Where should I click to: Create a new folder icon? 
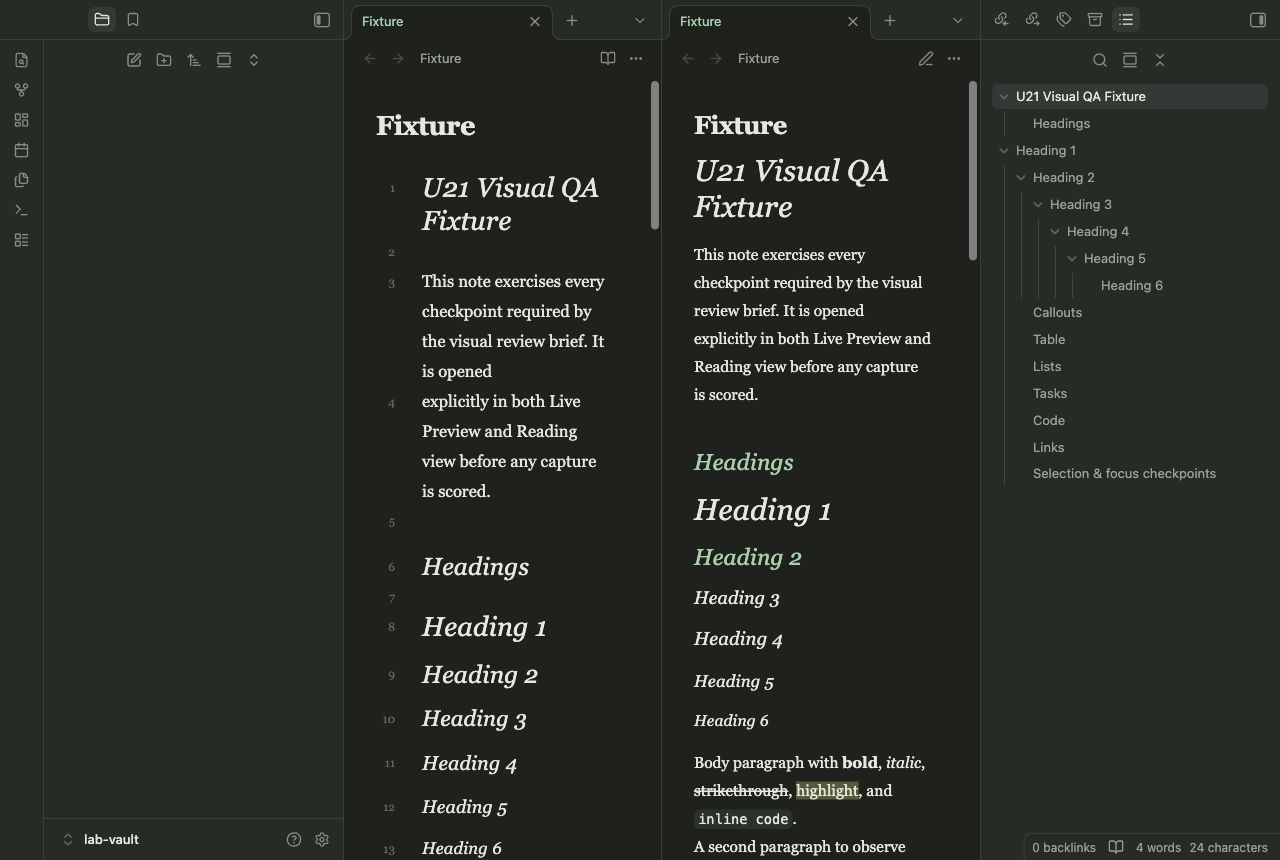tap(164, 60)
